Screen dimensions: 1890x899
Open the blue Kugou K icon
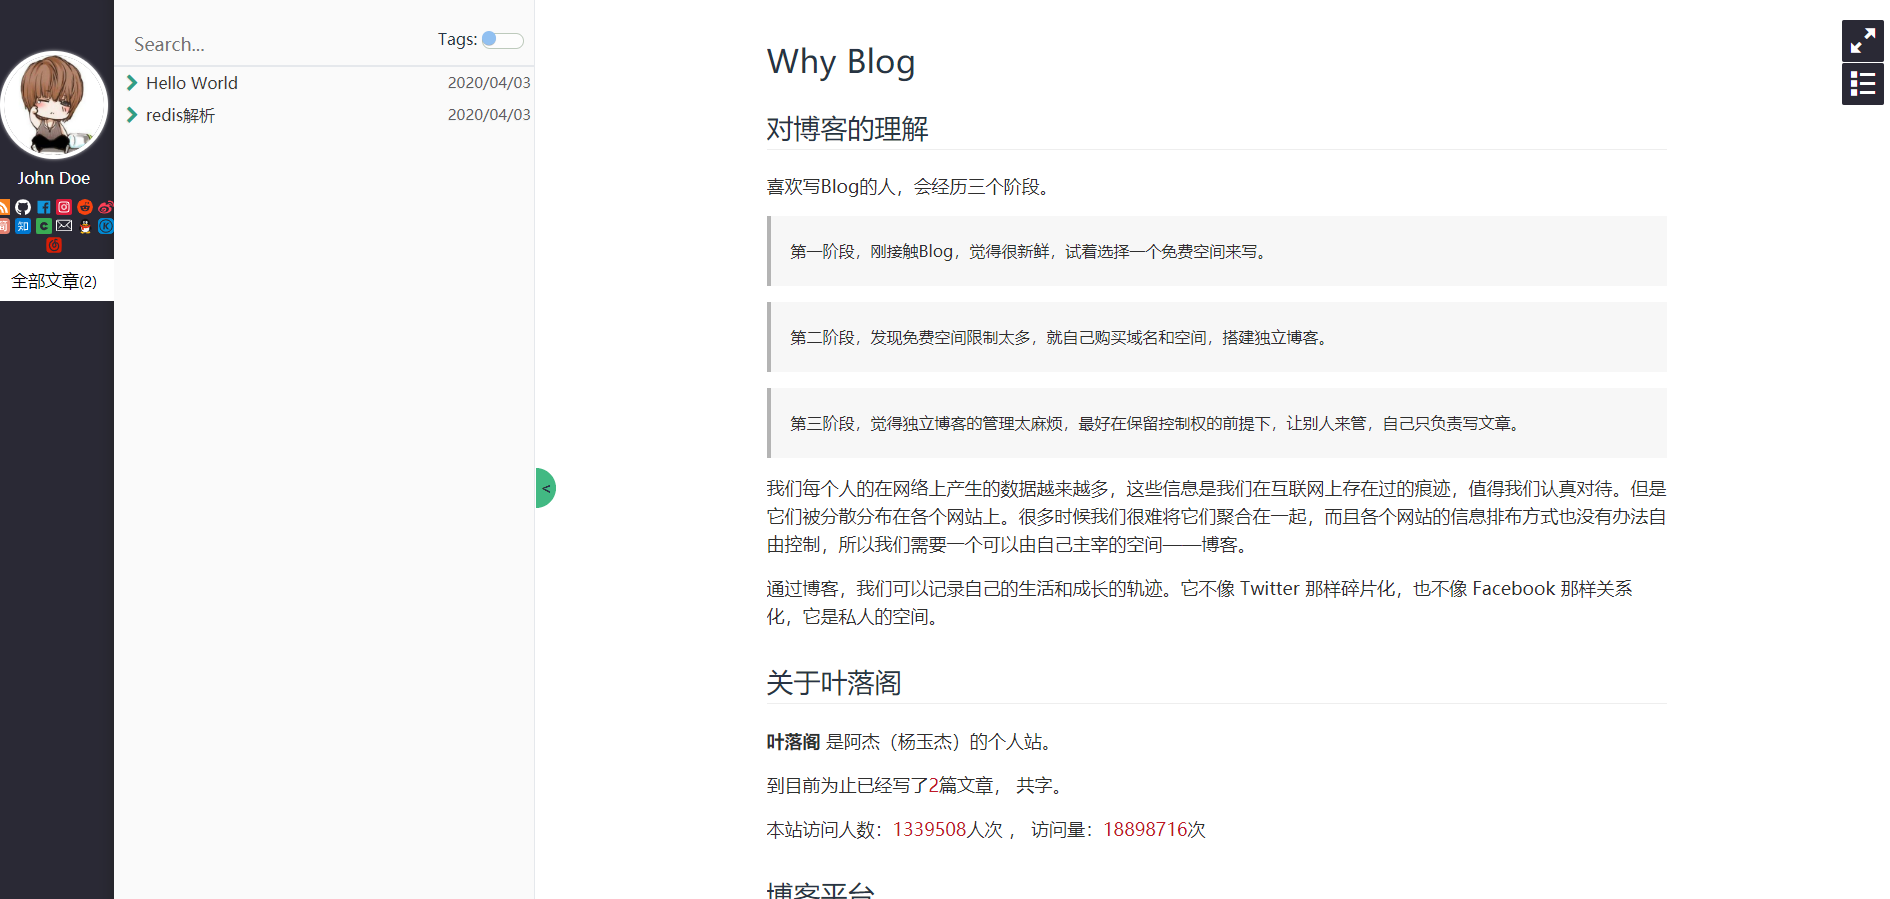(x=106, y=226)
